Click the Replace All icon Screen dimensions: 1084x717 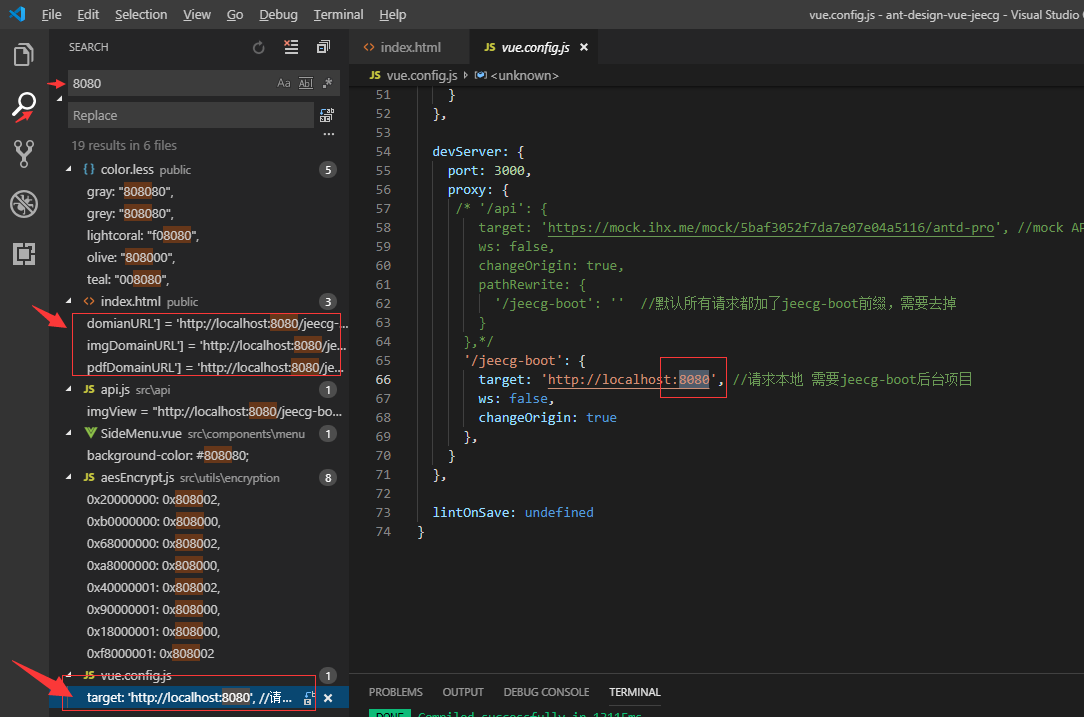[x=327, y=116]
